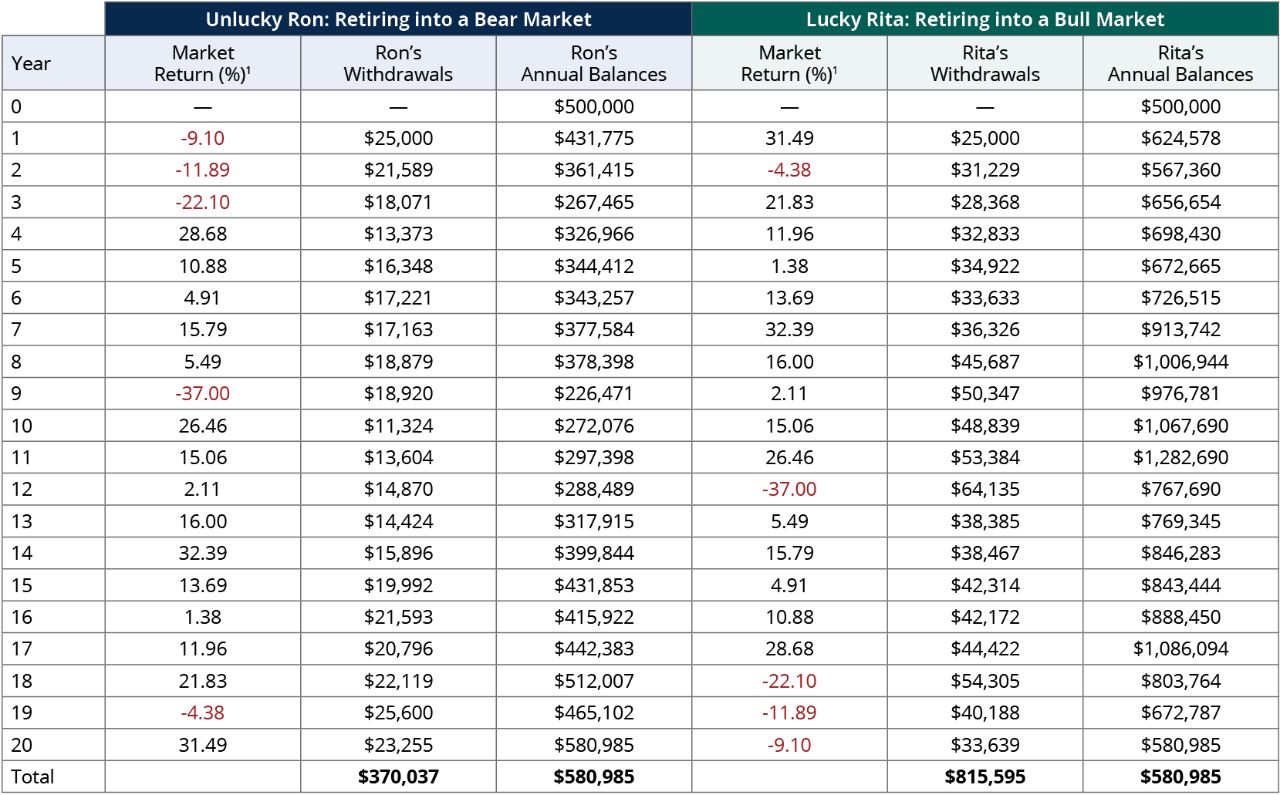Select the 'Year' column header

tap(53, 63)
